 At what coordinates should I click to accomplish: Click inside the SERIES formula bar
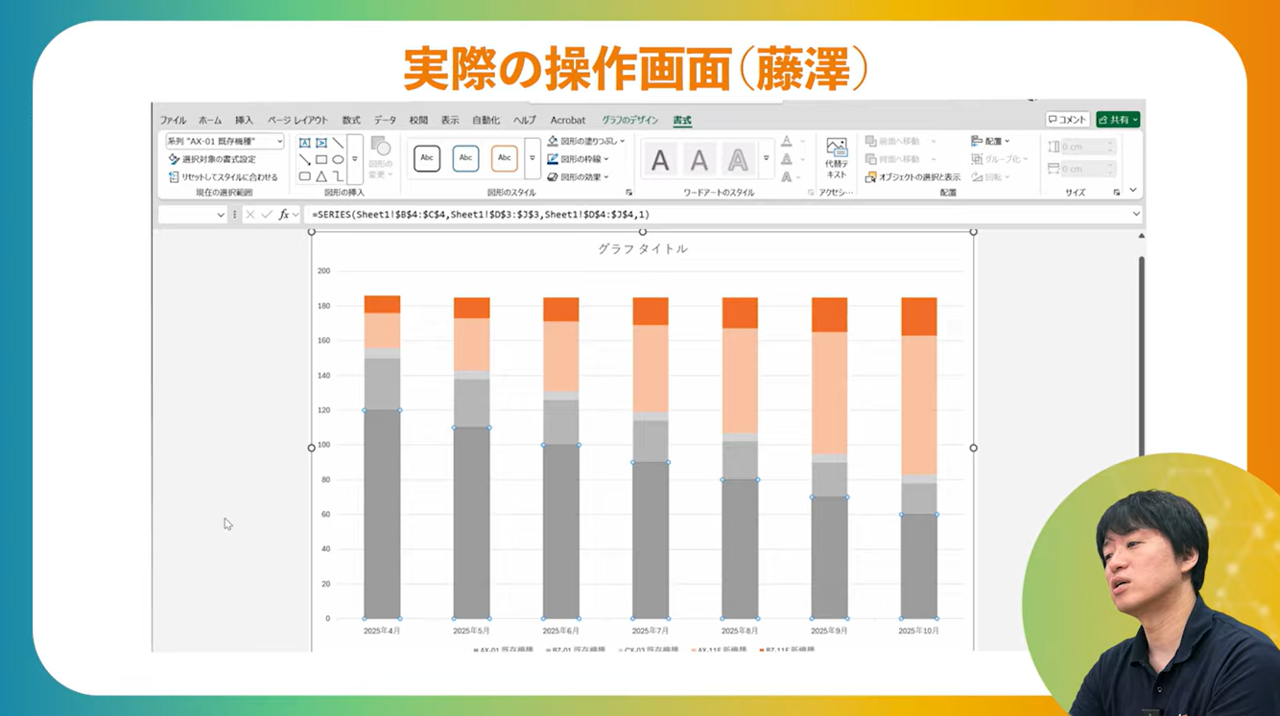[x=700, y=214]
